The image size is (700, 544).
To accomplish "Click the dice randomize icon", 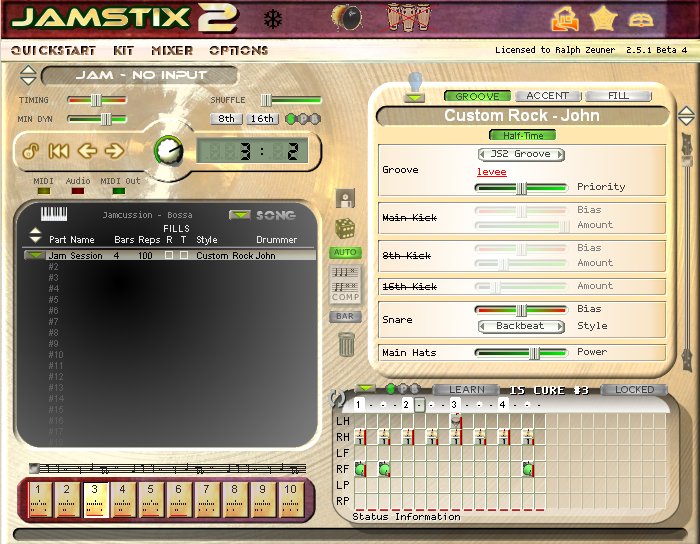I will (345, 228).
